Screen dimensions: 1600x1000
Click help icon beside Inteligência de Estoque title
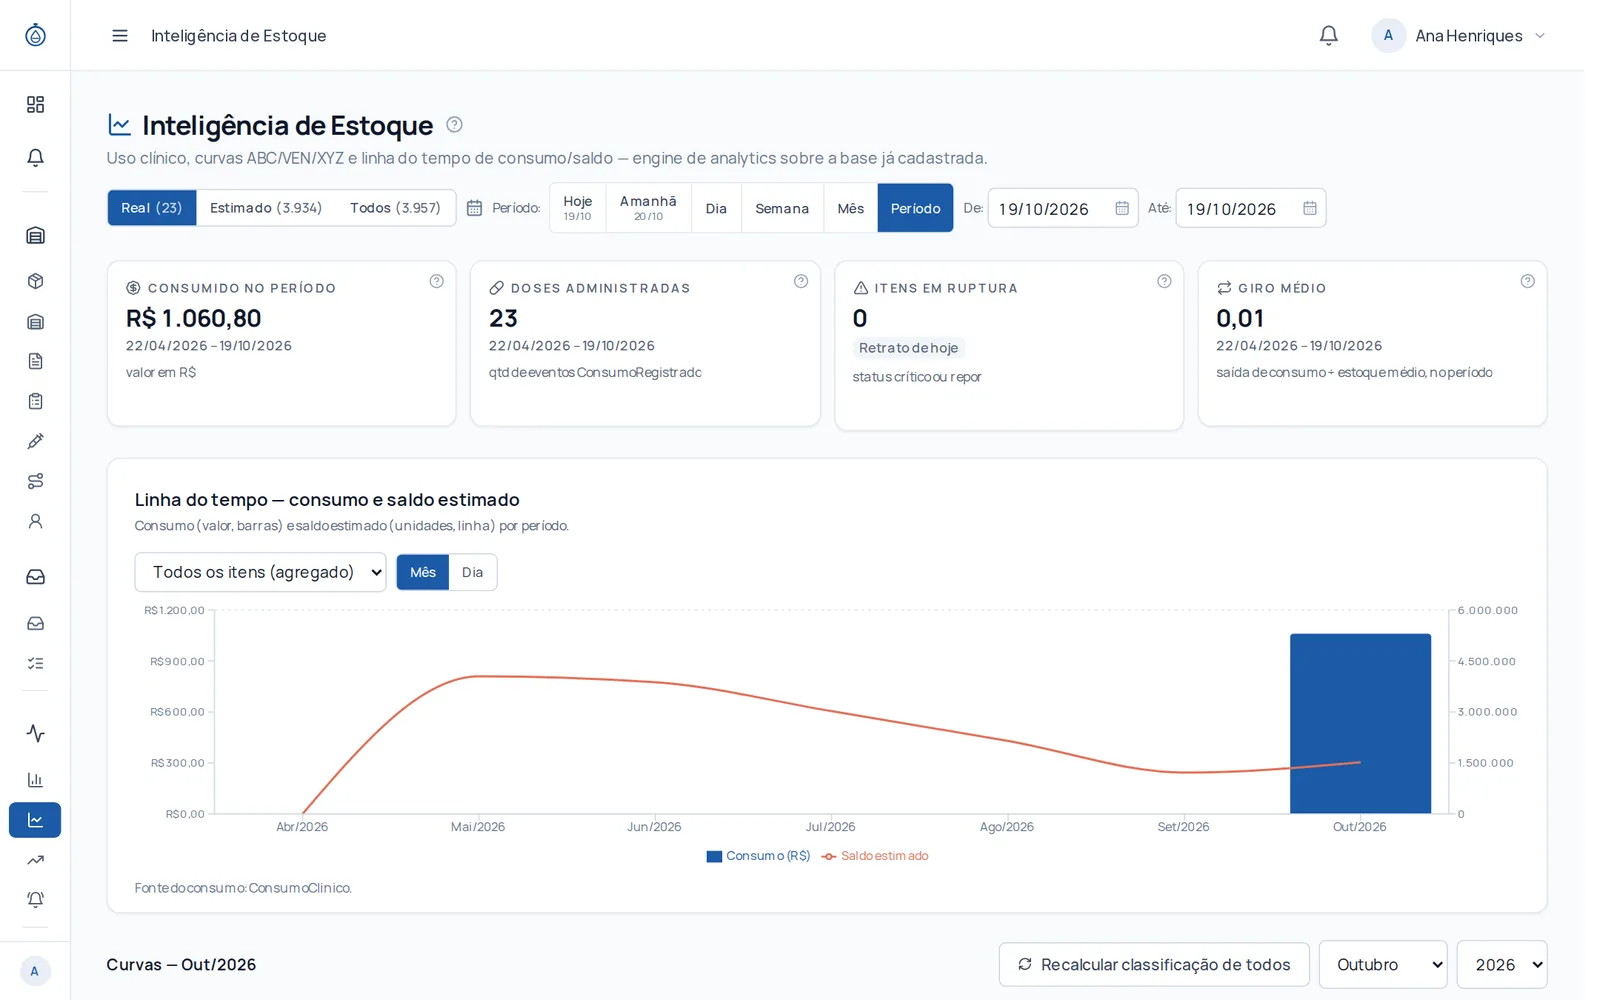click(454, 125)
